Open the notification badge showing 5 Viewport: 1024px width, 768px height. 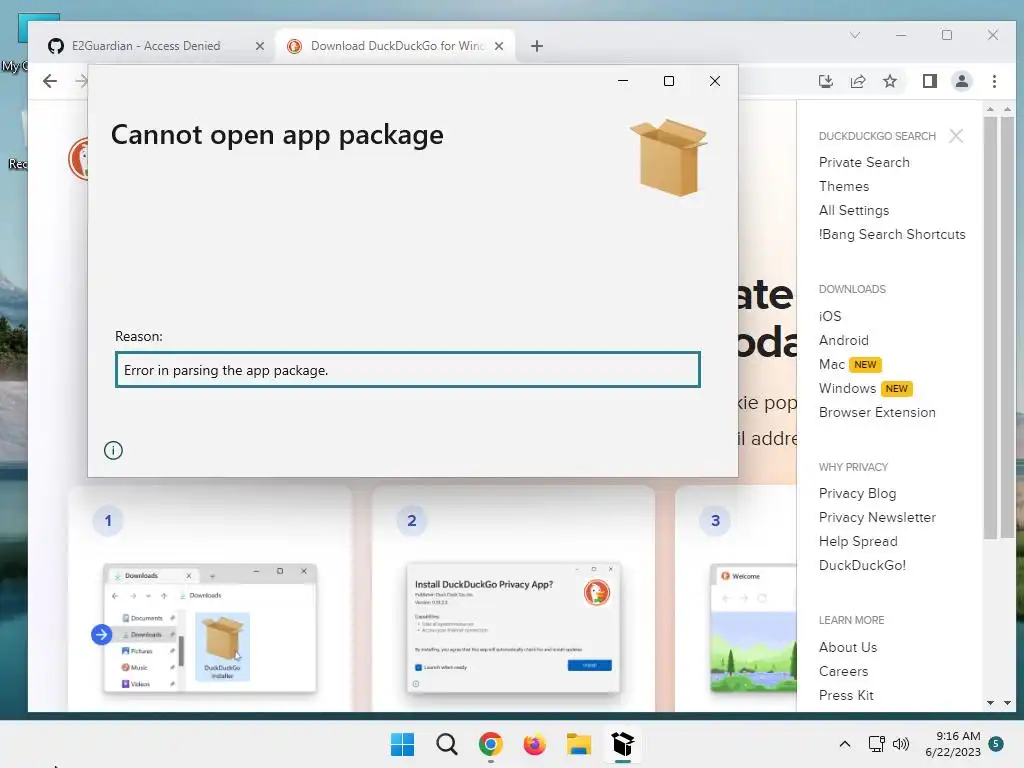(x=996, y=743)
